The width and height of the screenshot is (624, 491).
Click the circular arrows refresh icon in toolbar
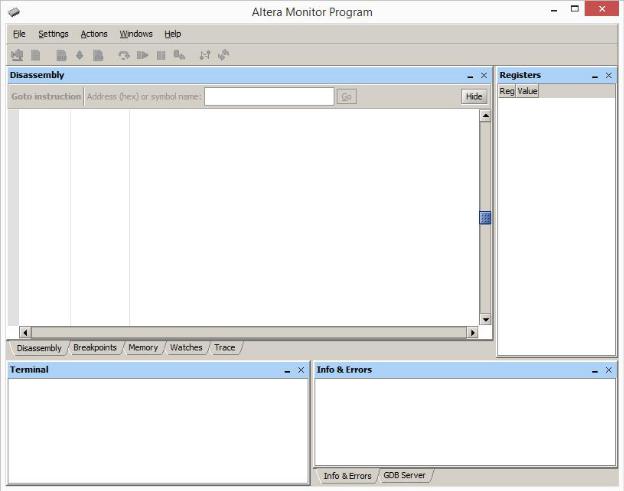click(x=224, y=55)
